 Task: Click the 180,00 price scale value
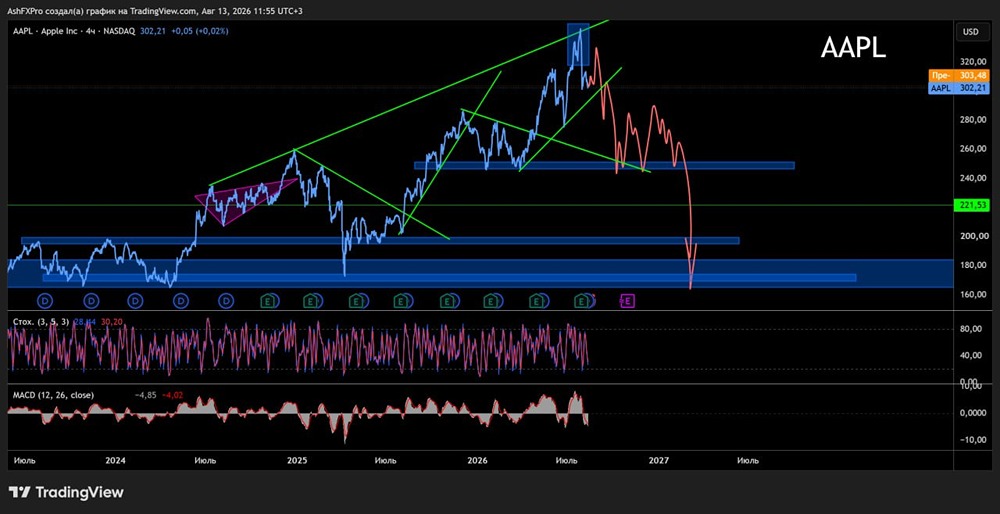click(x=973, y=265)
